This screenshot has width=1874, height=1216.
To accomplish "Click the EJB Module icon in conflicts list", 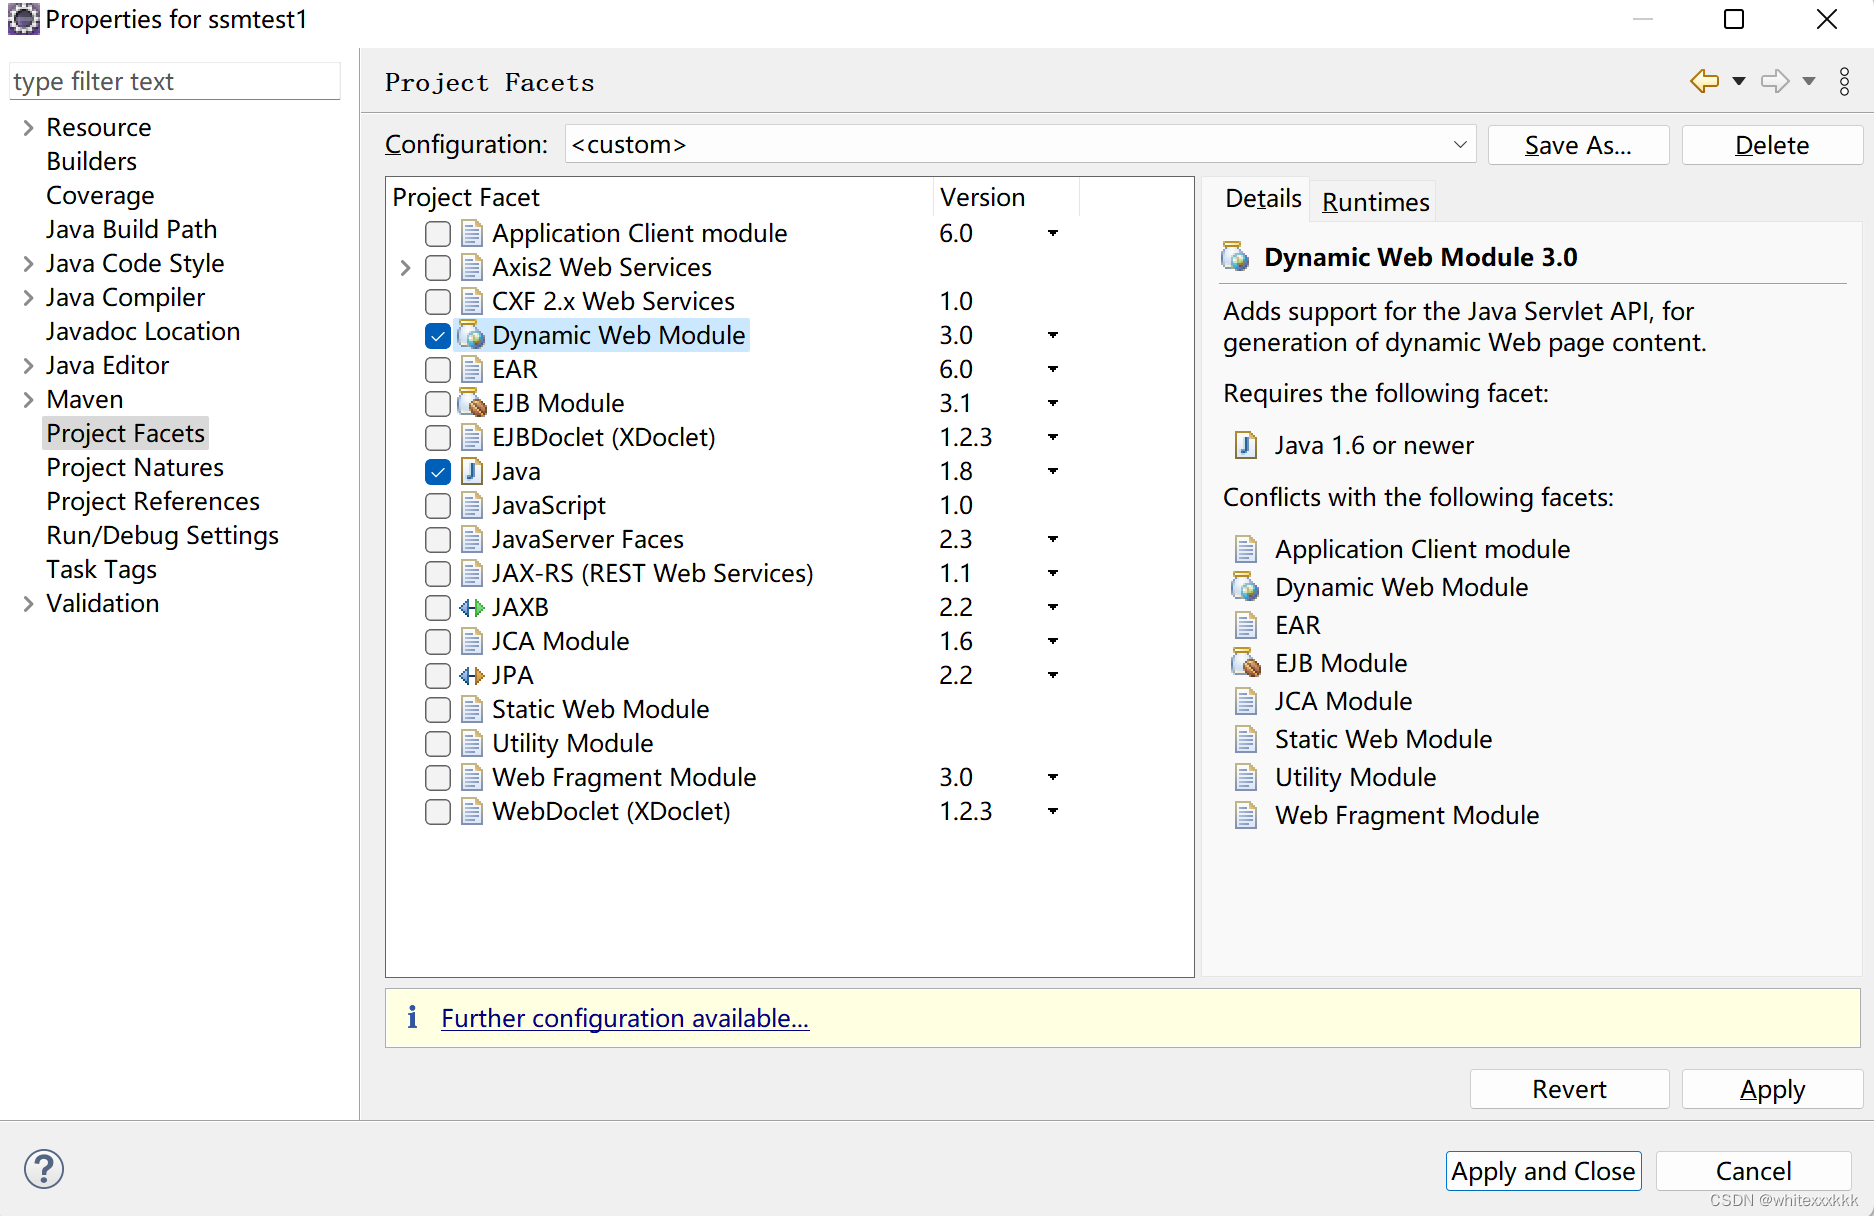I will 1246,663.
